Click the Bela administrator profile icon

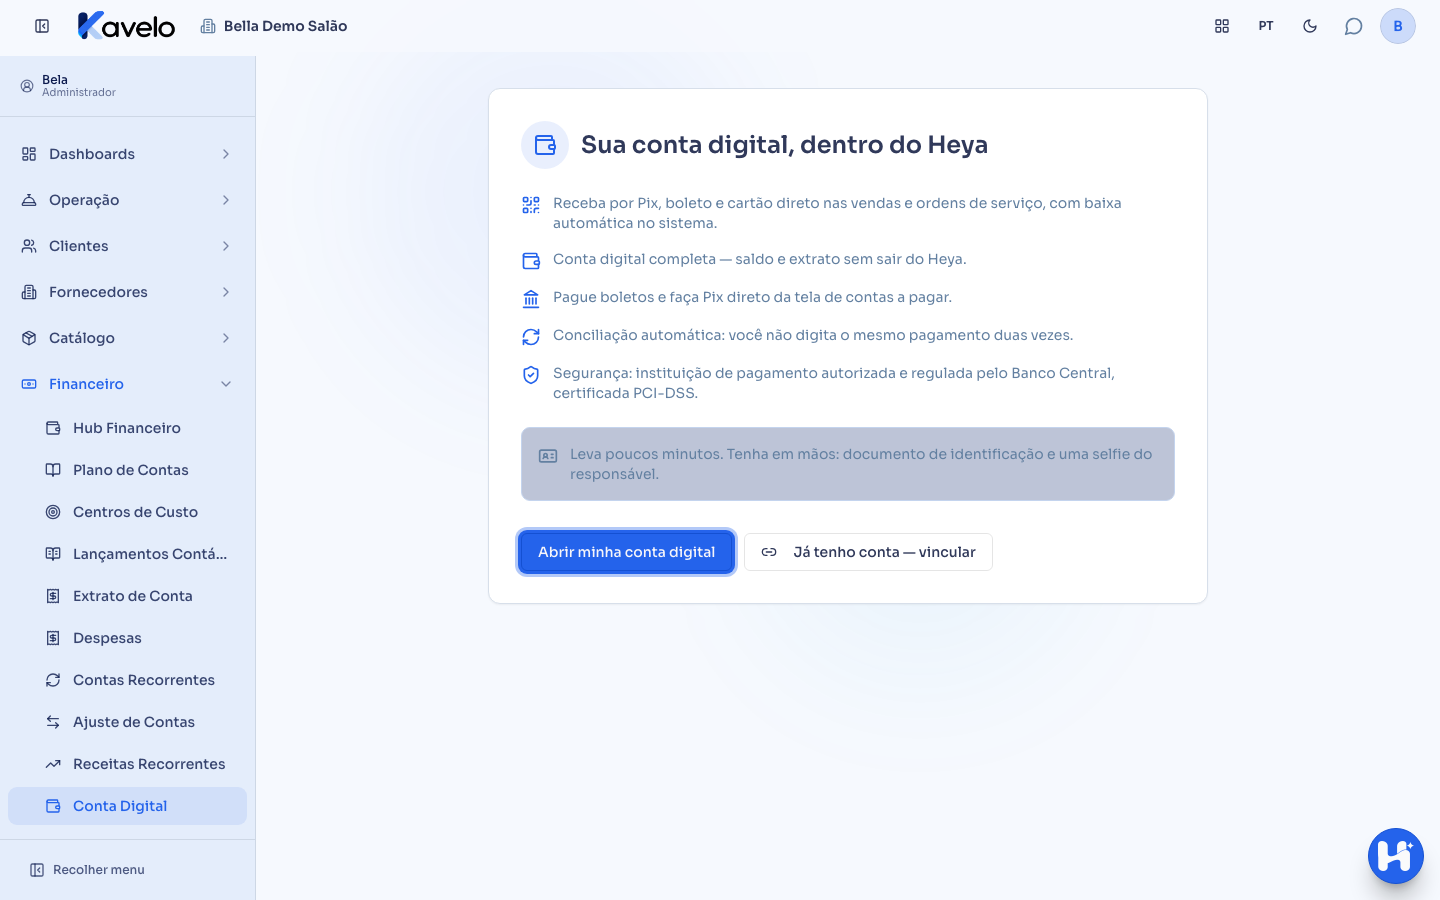pyautogui.click(x=27, y=86)
